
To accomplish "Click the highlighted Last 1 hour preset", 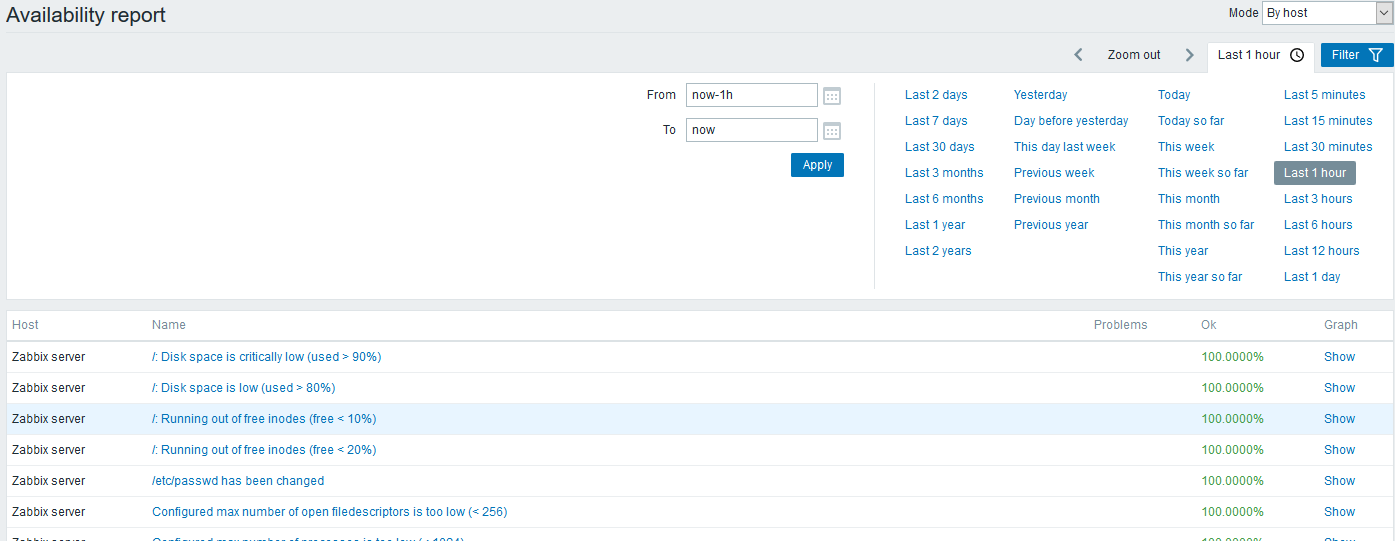I will 1315,173.
